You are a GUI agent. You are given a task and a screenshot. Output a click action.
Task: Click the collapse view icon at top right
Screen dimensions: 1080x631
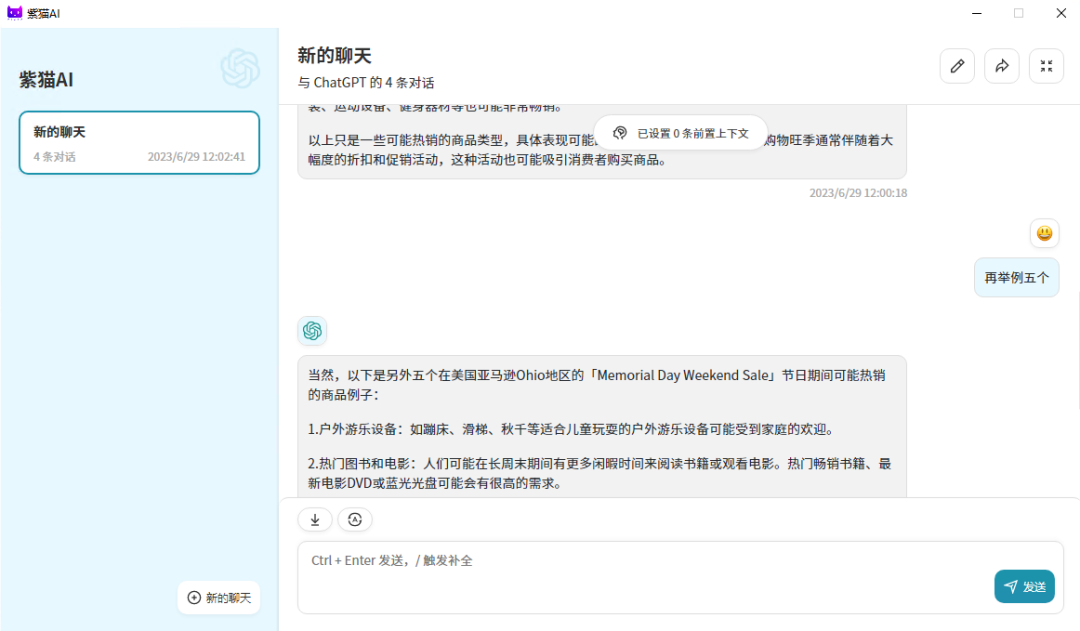pyautogui.click(x=1047, y=65)
